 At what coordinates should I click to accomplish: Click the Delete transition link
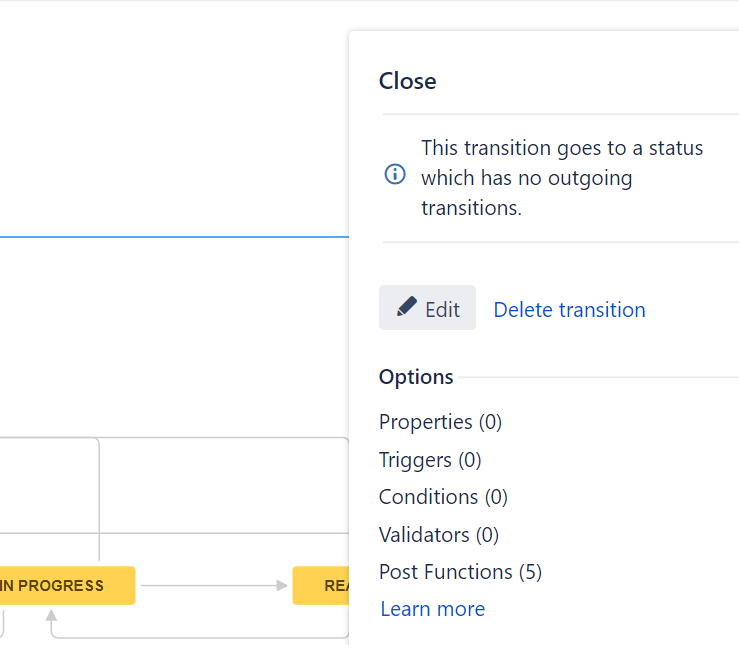coord(569,310)
